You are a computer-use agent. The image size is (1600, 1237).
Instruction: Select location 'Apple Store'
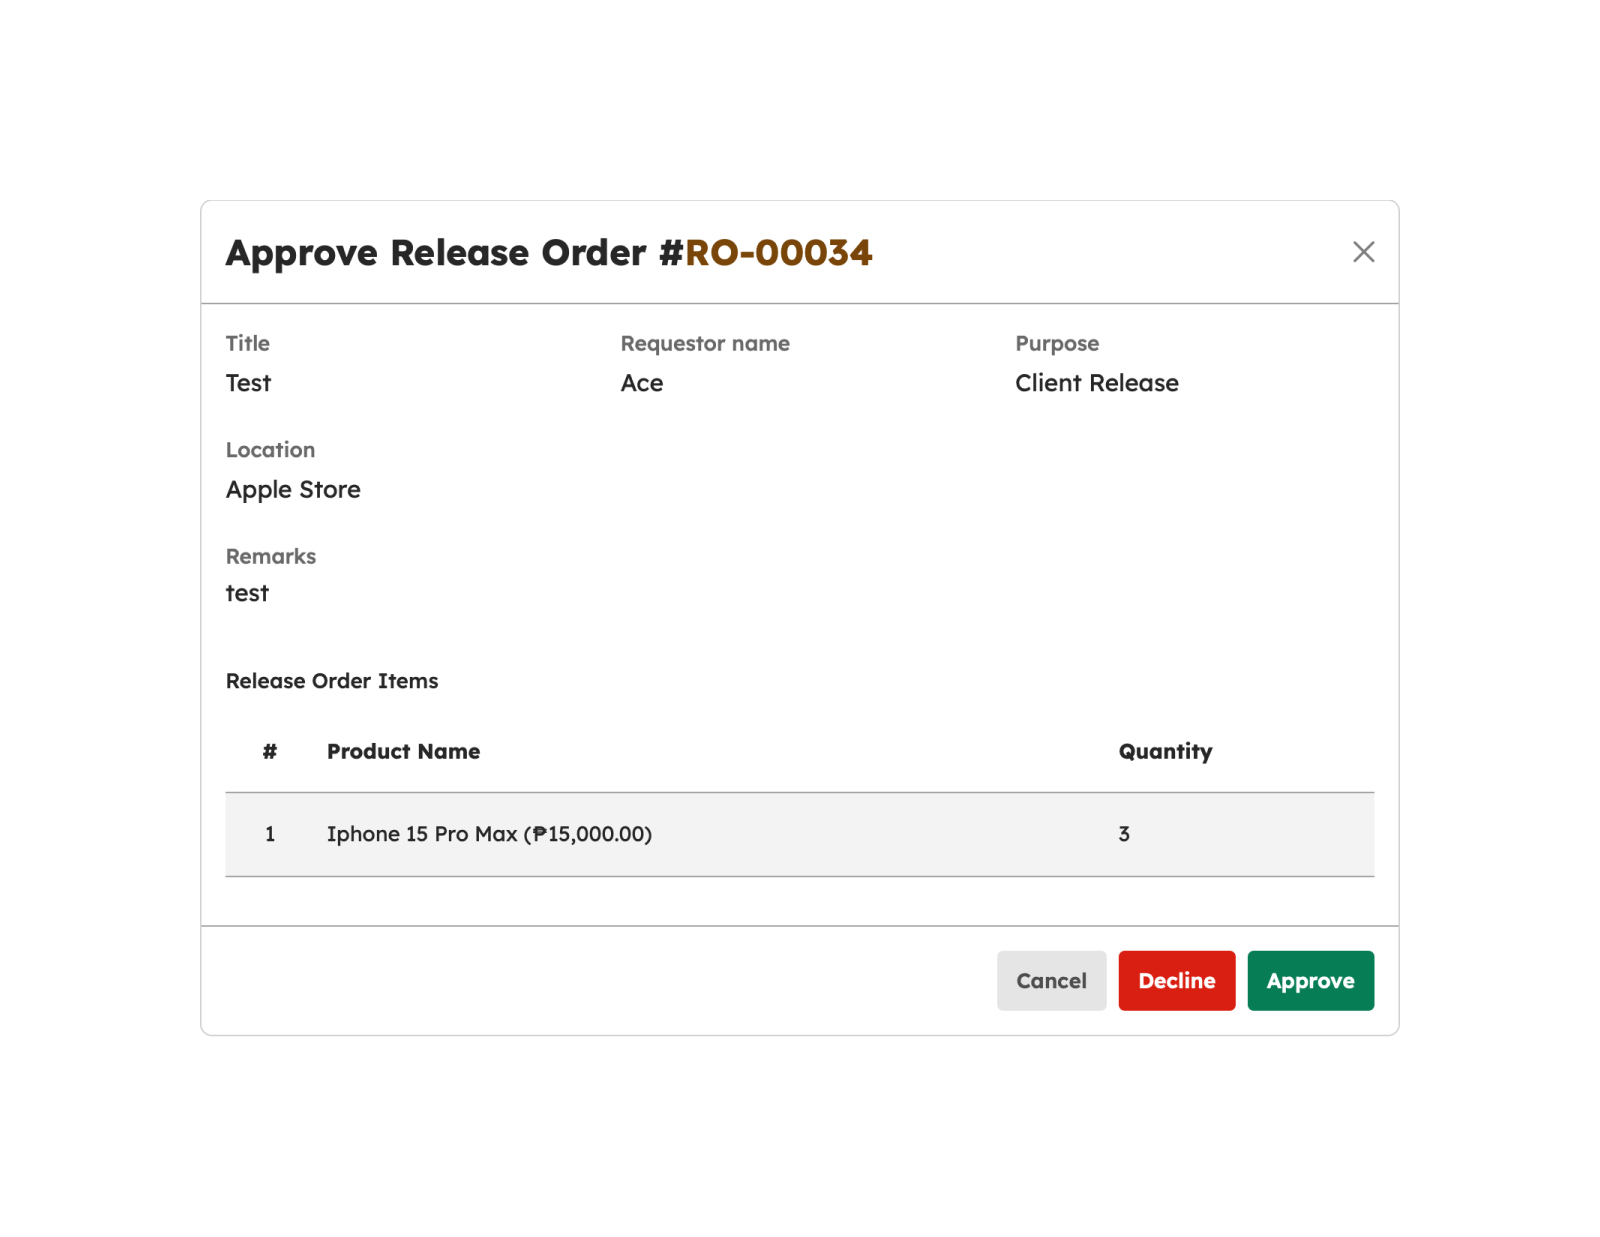[293, 490]
